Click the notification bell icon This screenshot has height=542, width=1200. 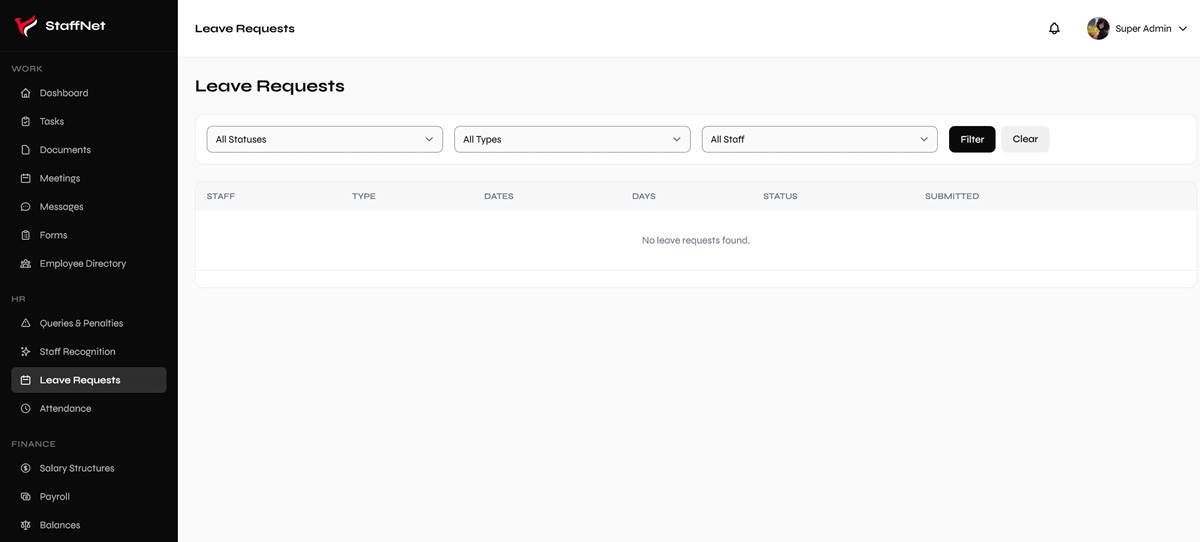click(x=1054, y=29)
